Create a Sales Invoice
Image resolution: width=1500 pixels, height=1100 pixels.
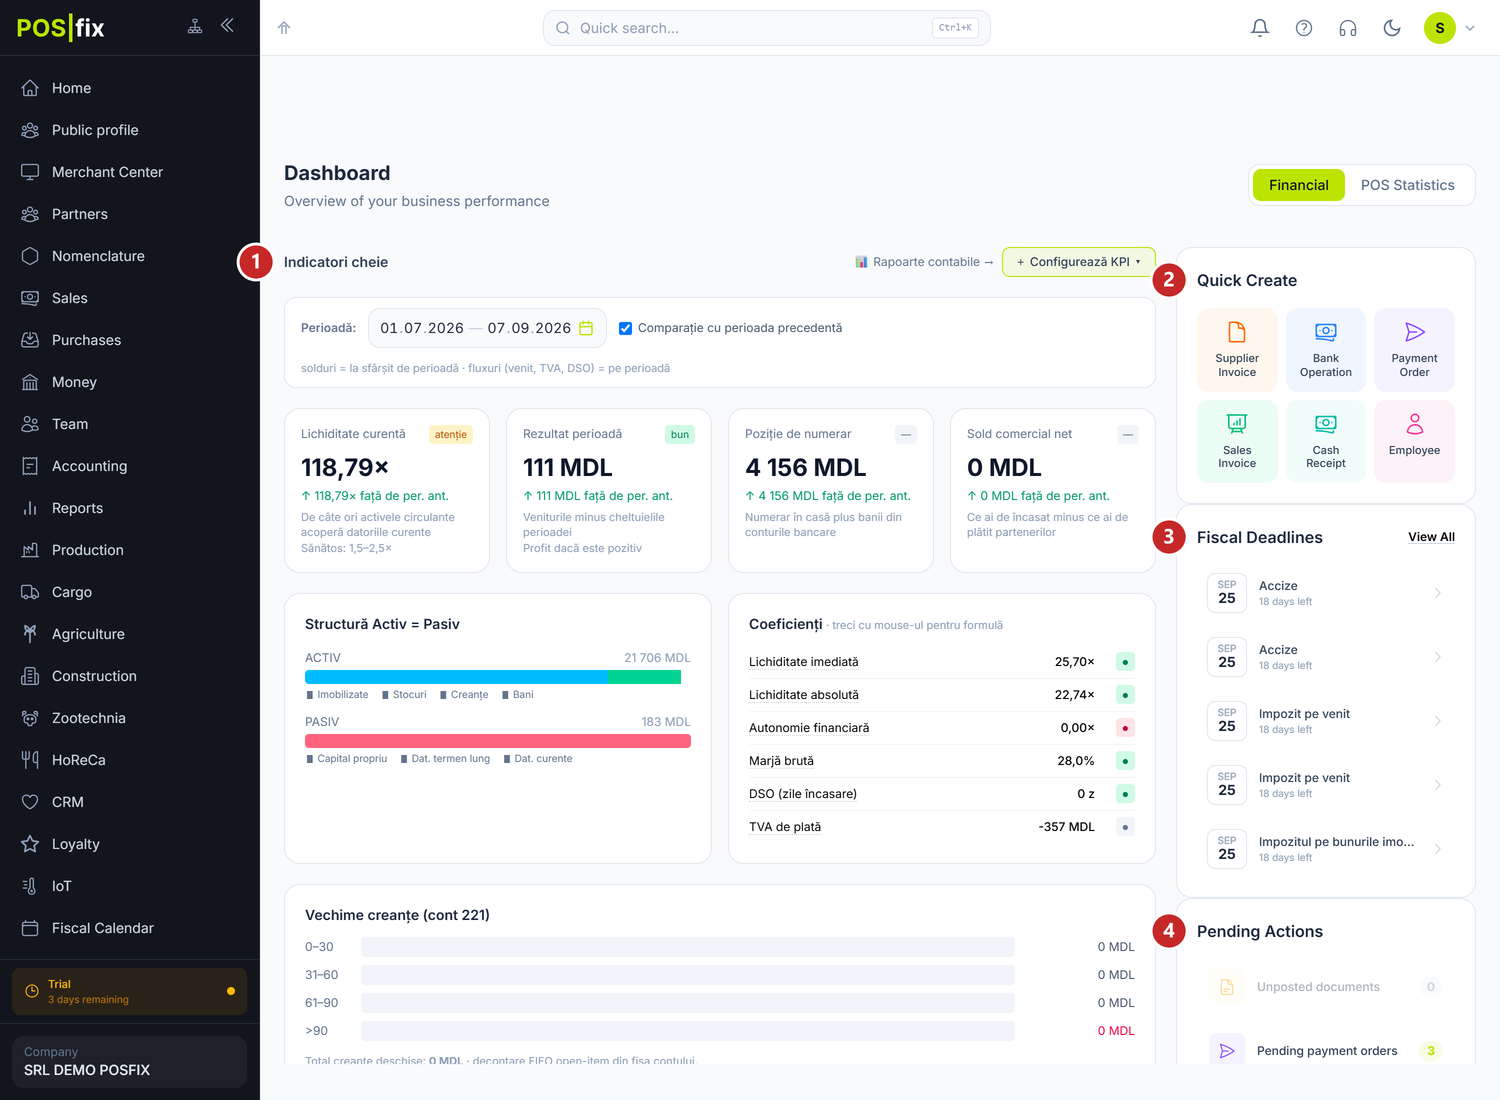click(x=1237, y=441)
